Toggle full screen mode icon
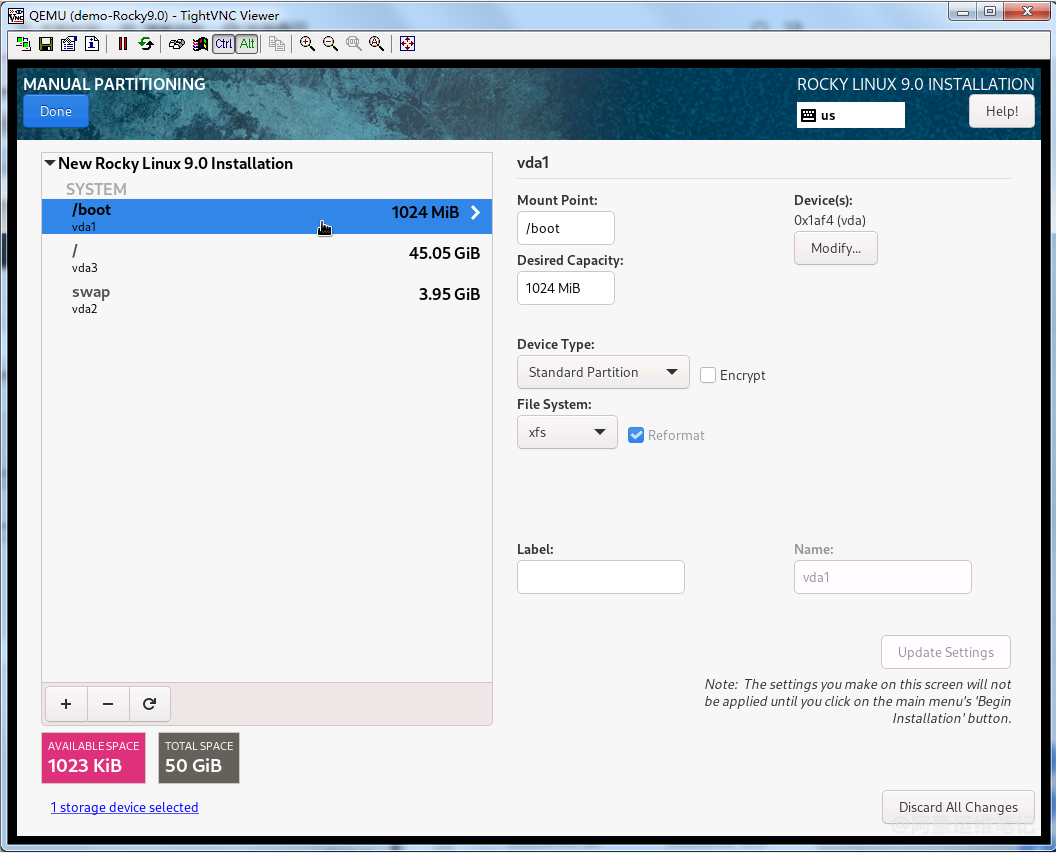 (407, 44)
